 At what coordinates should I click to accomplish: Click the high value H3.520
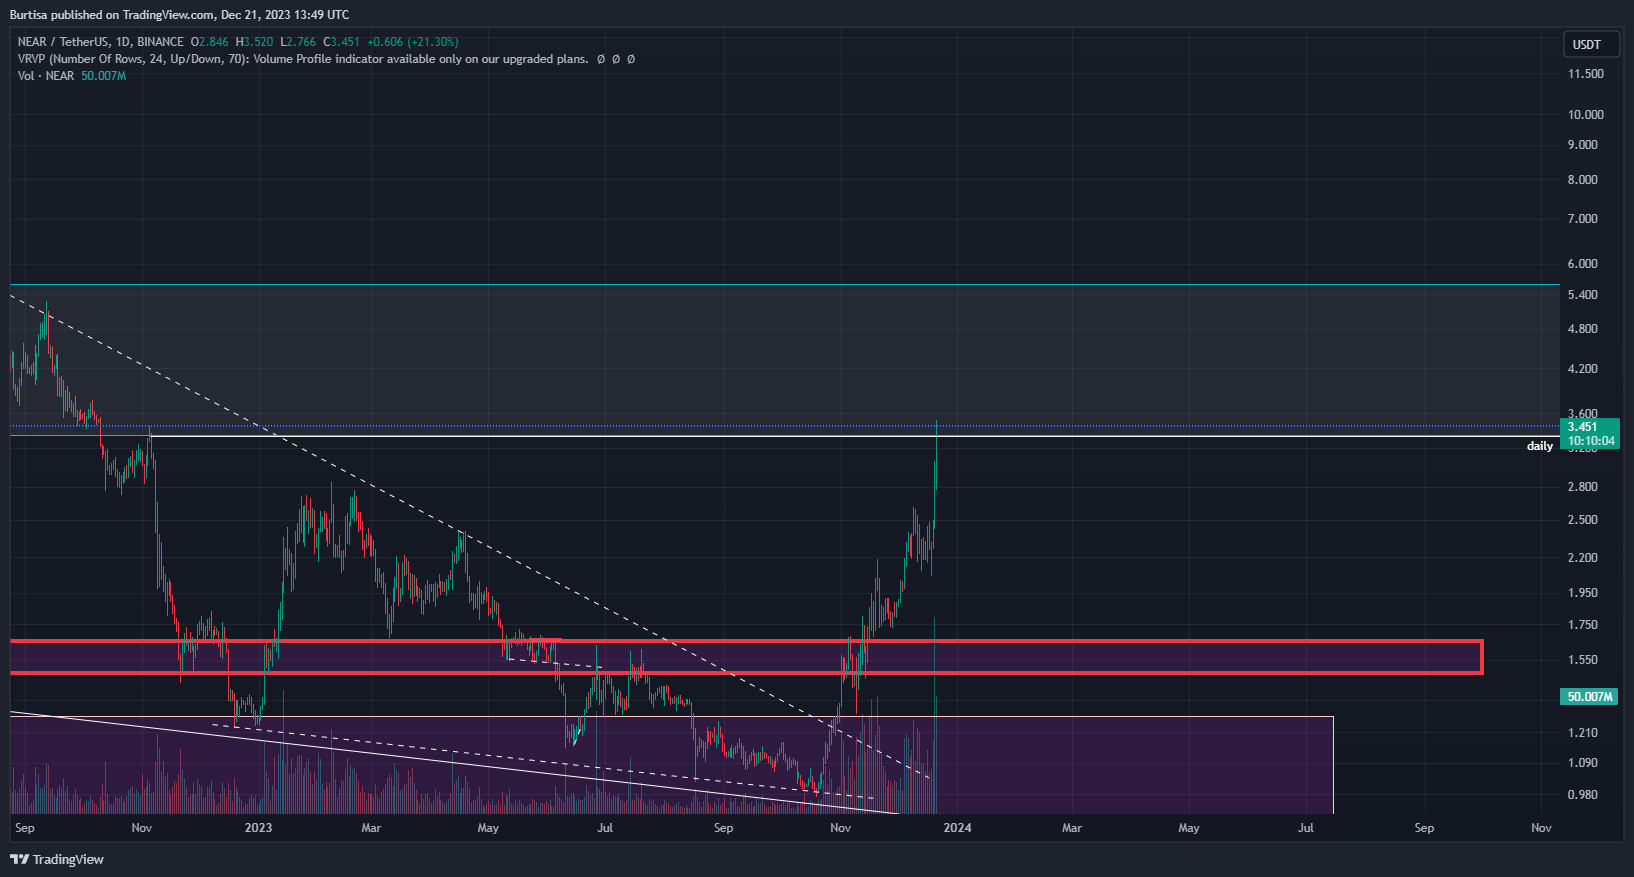coord(254,42)
